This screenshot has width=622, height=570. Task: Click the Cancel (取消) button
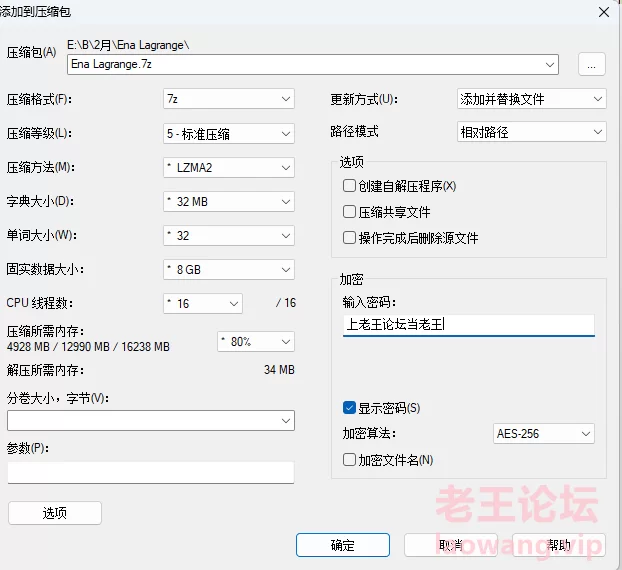(450, 545)
